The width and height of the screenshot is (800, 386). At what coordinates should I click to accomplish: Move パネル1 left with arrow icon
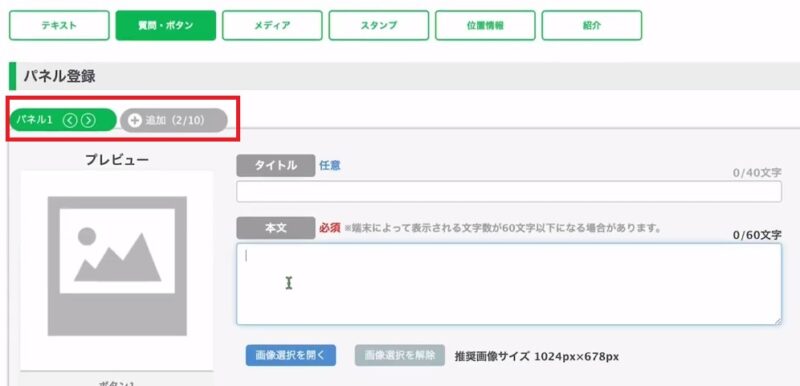(70, 120)
